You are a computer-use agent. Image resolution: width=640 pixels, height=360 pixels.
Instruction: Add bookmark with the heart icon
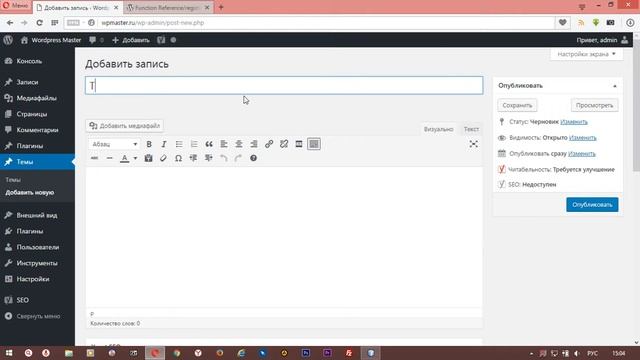coord(562,23)
